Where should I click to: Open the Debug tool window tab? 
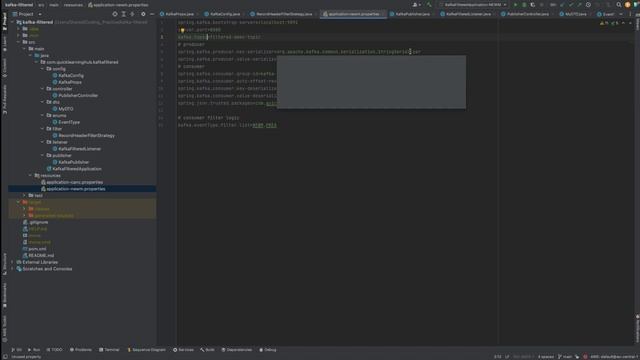268,350
